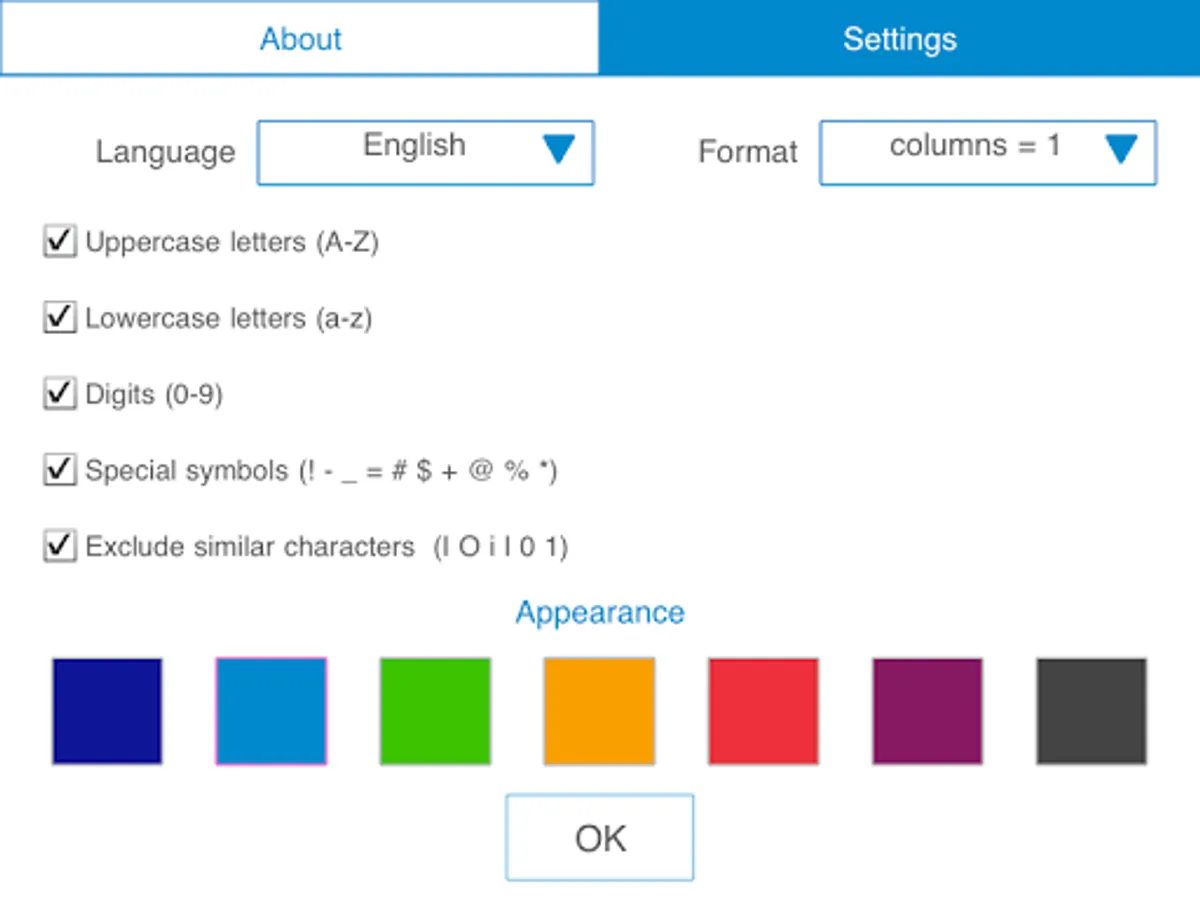Uncheck Exclude similar characters option
This screenshot has height=900, width=1200.
[x=60, y=546]
